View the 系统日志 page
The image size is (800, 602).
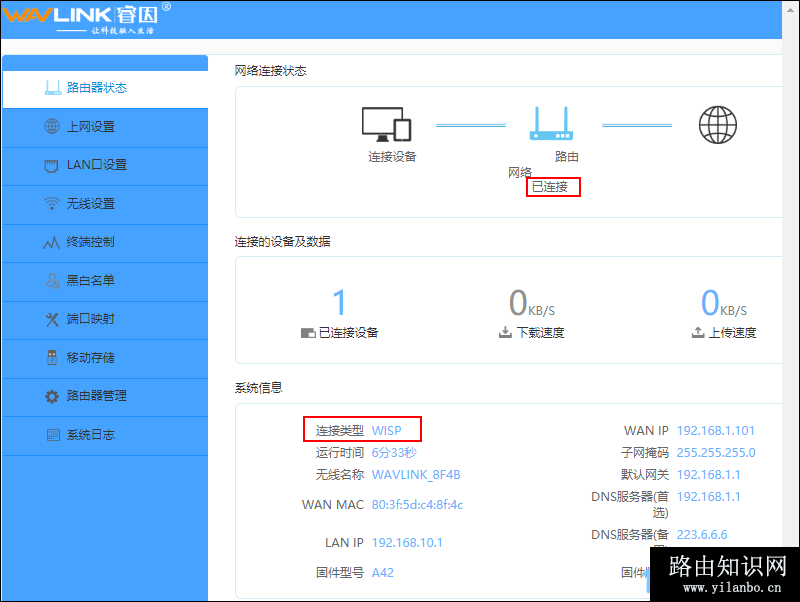105,435
